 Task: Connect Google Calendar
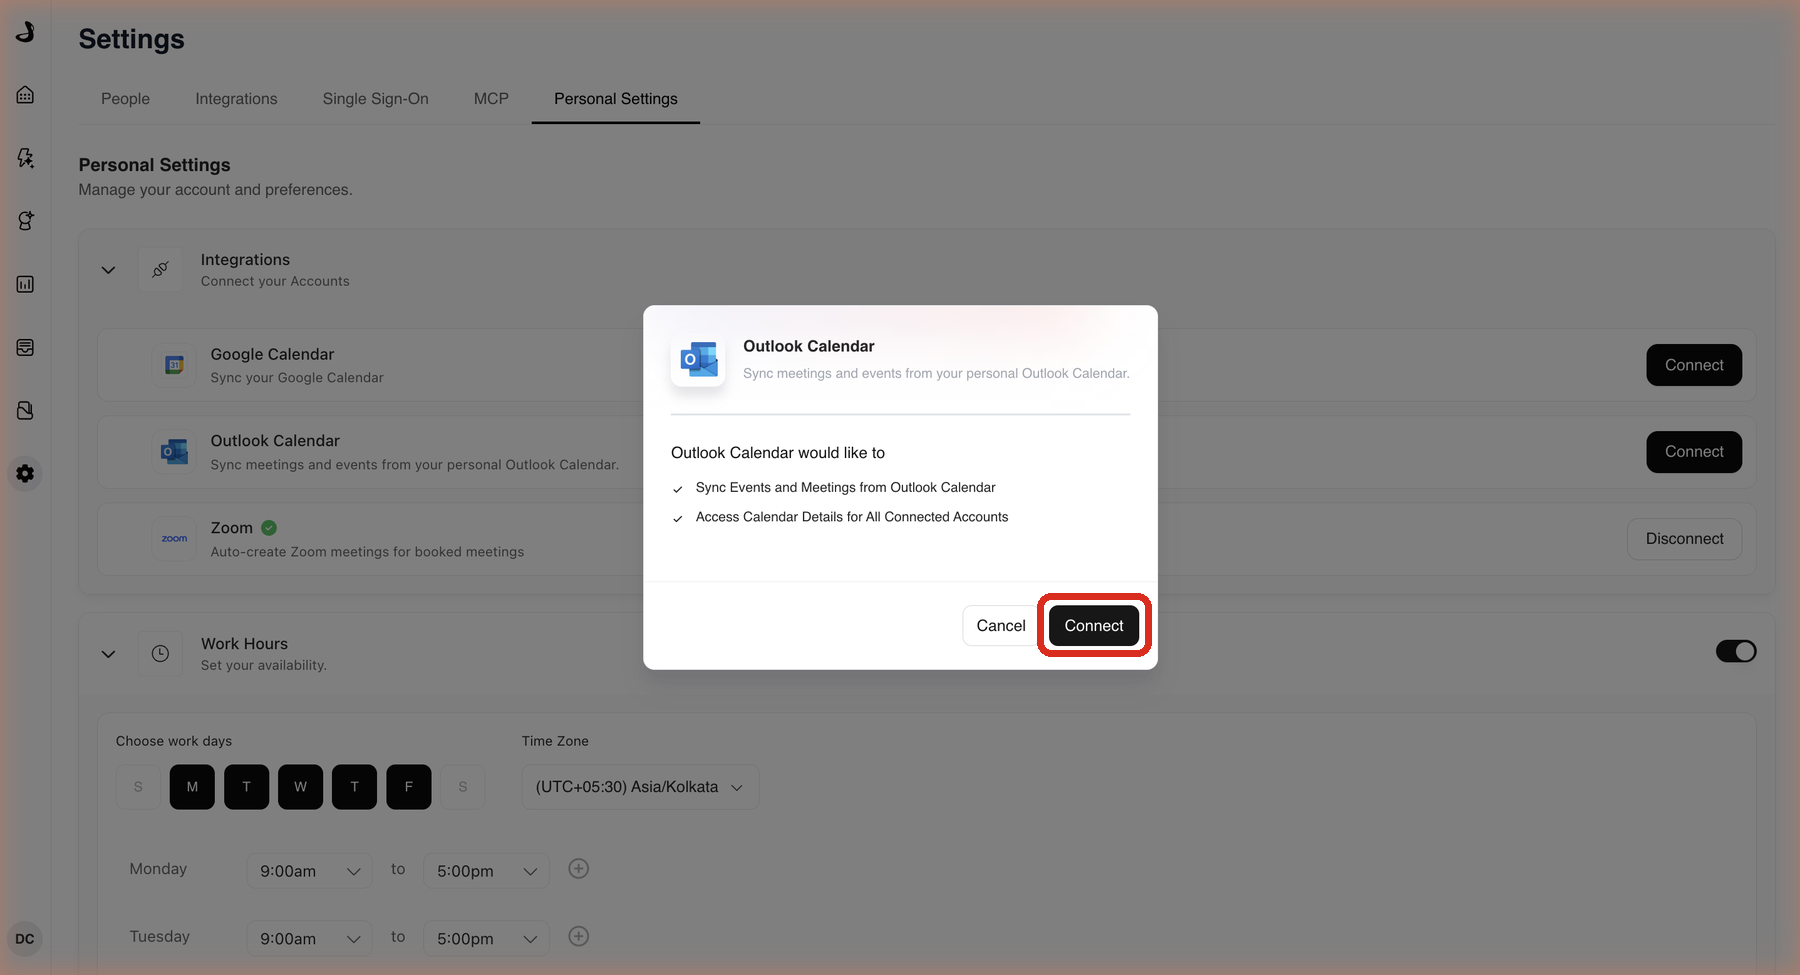(x=1694, y=365)
